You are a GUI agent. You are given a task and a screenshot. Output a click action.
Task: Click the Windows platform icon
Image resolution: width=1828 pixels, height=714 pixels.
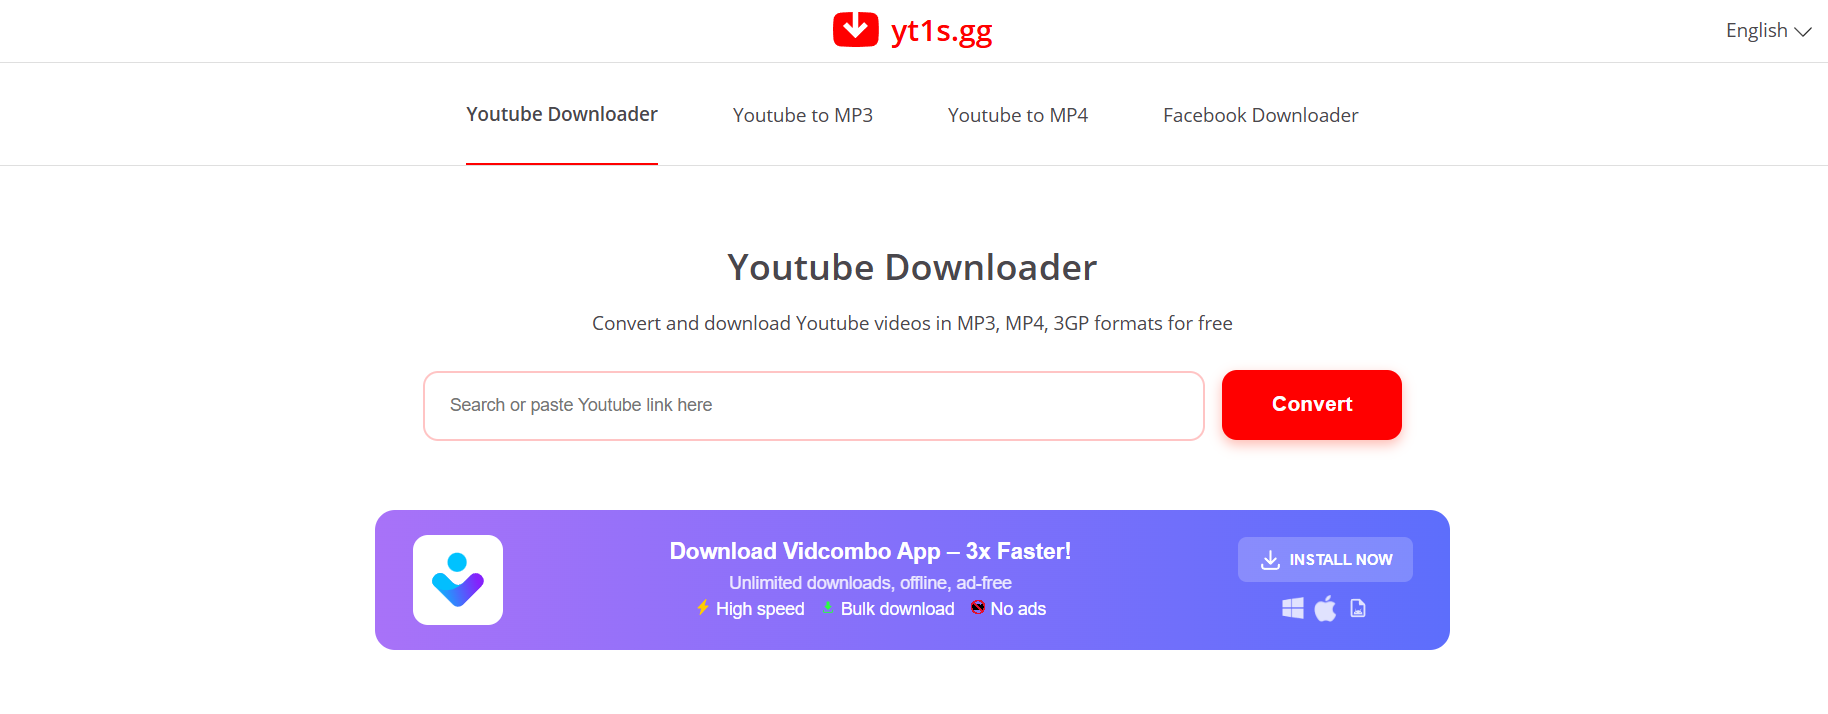tap(1293, 608)
